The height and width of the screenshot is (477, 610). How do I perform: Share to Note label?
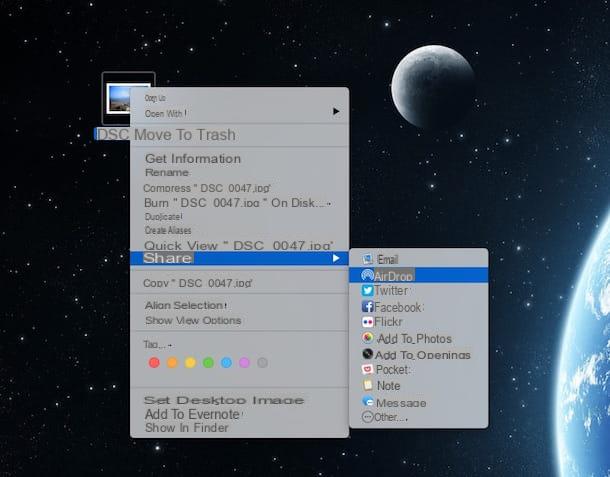388,386
